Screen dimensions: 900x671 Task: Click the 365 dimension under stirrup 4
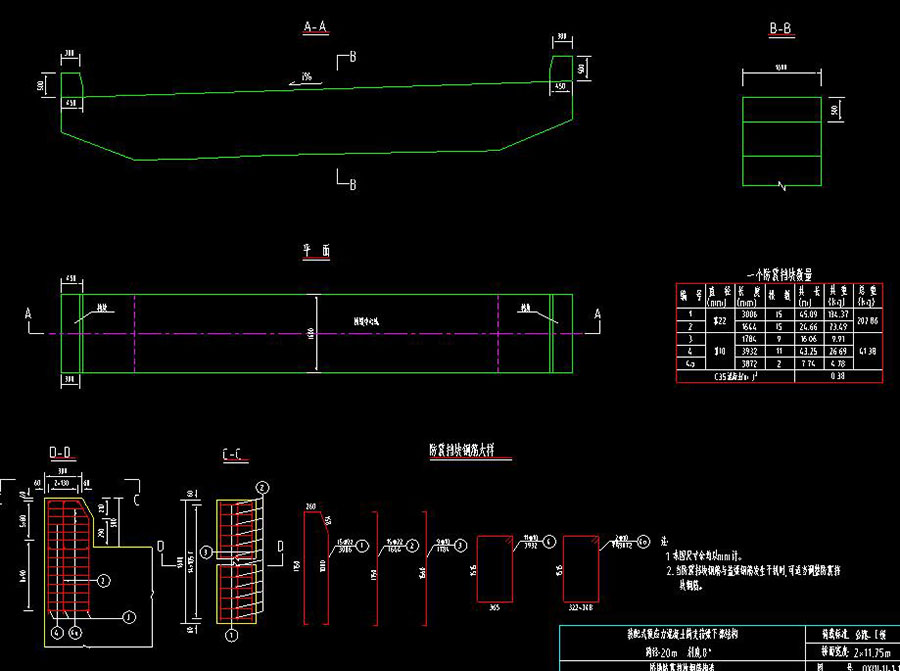click(494, 607)
